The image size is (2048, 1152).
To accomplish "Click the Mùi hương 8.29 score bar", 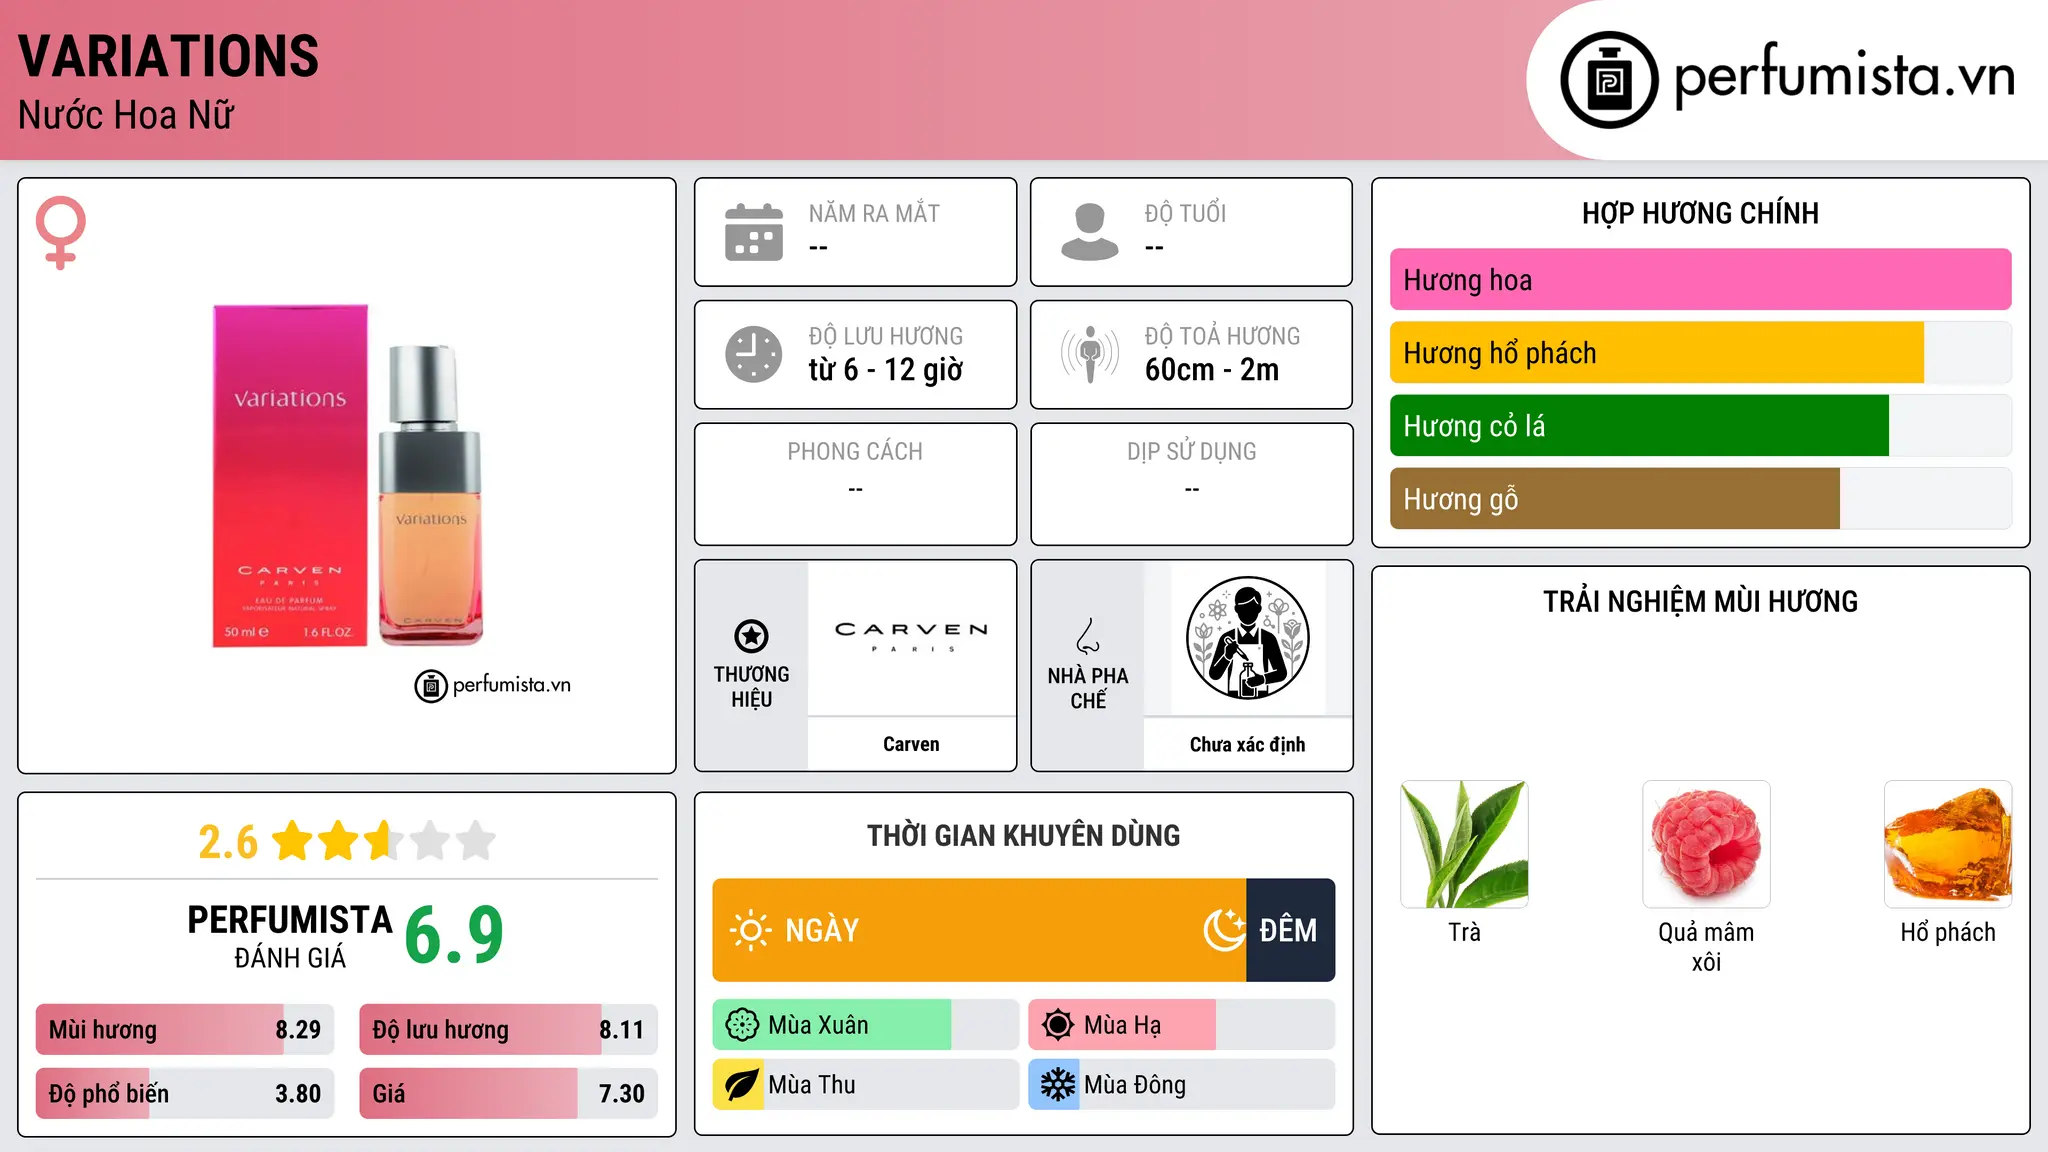I will pos(185,1030).
